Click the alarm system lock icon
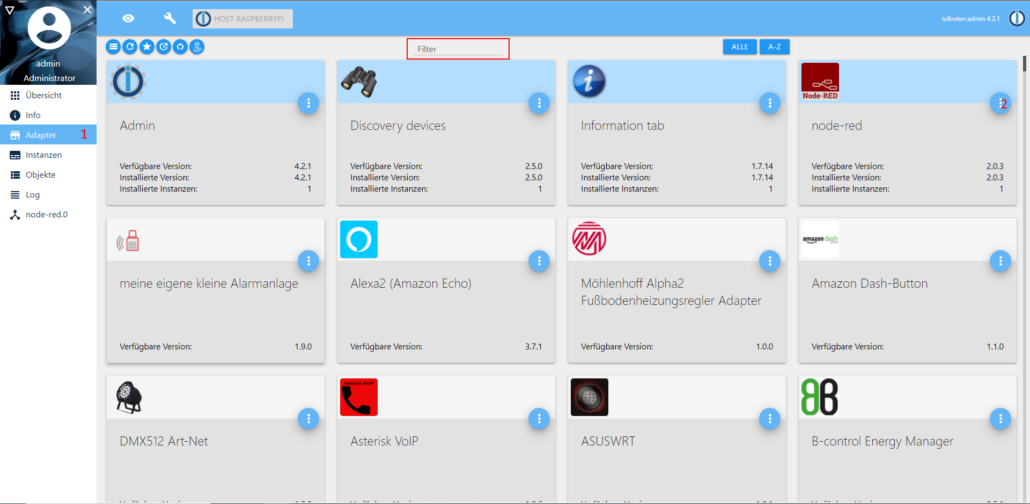The width and height of the screenshot is (1030, 504). click(129, 241)
